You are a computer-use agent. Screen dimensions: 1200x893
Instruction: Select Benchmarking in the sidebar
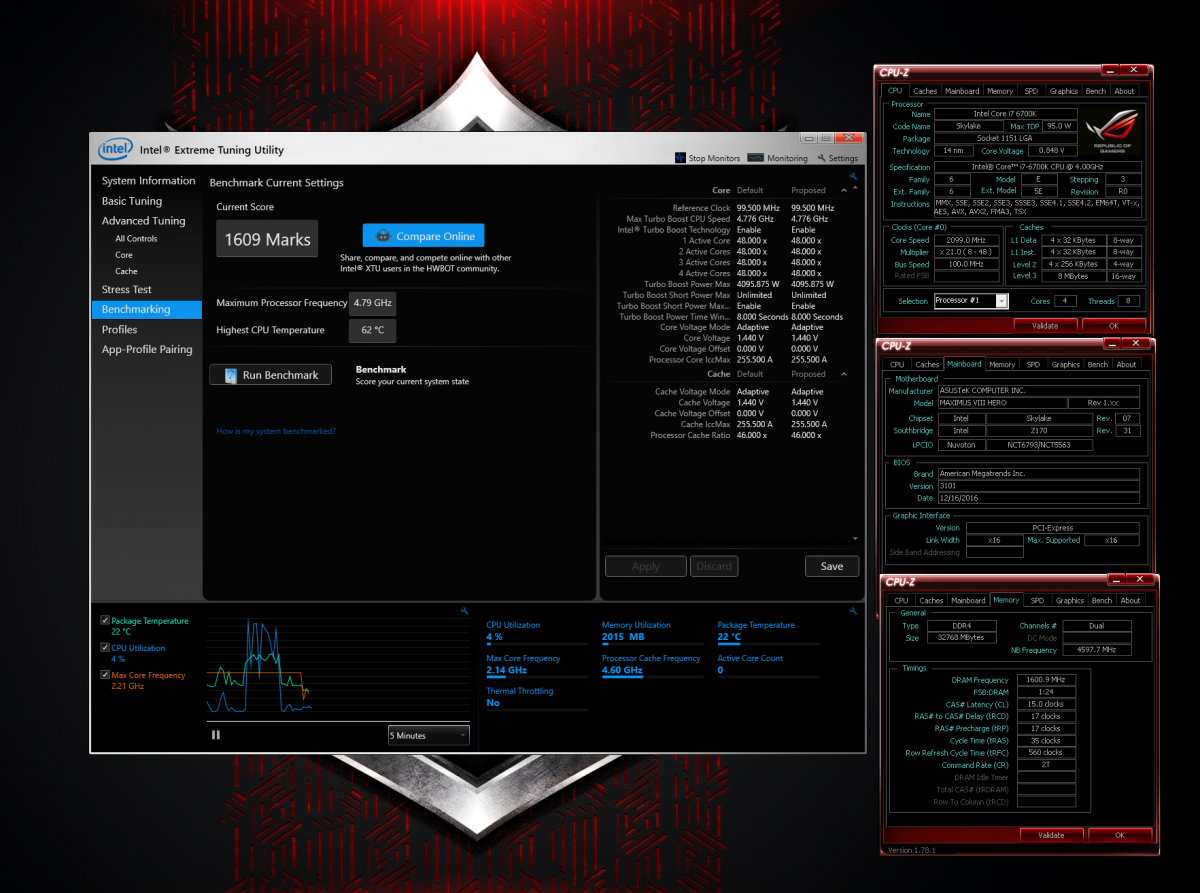[x=147, y=309]
